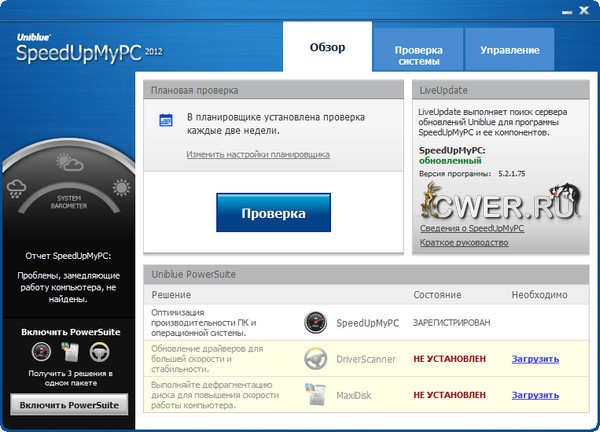Open Сведения о SpeedUpMyPC link
Screen dimensions: 600x432
[x=470, y=228]
